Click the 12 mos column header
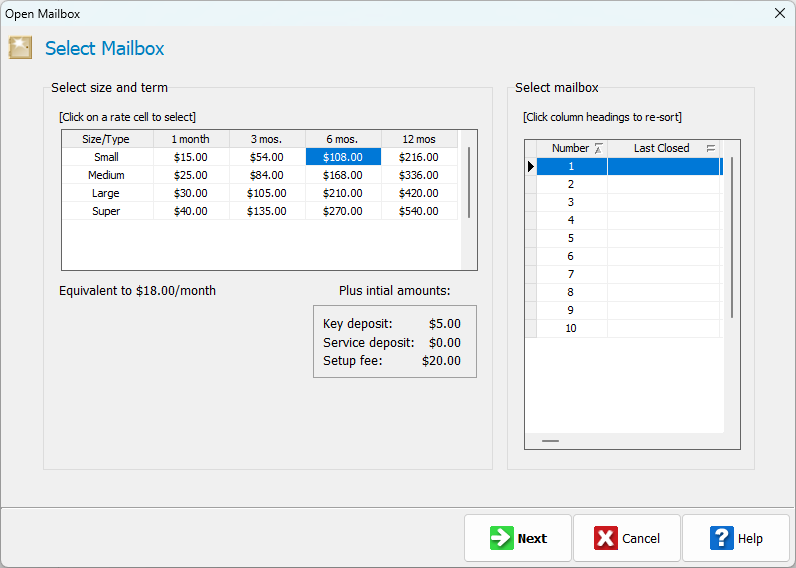Screen dimensions: 796x568 point(419,139)
